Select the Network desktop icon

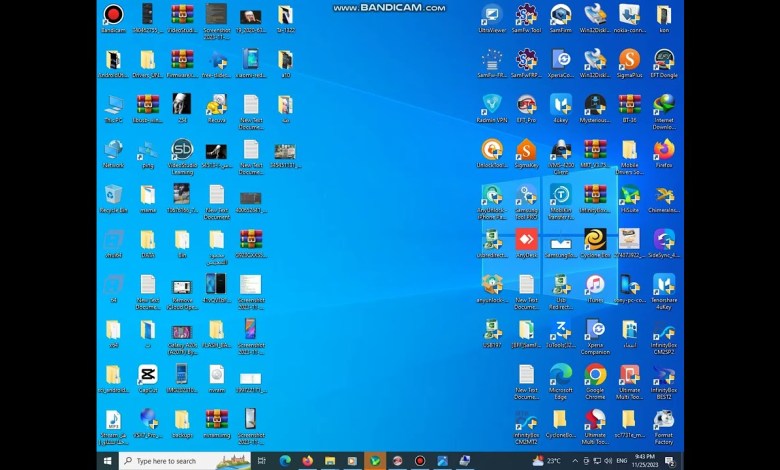pos(113,153)
